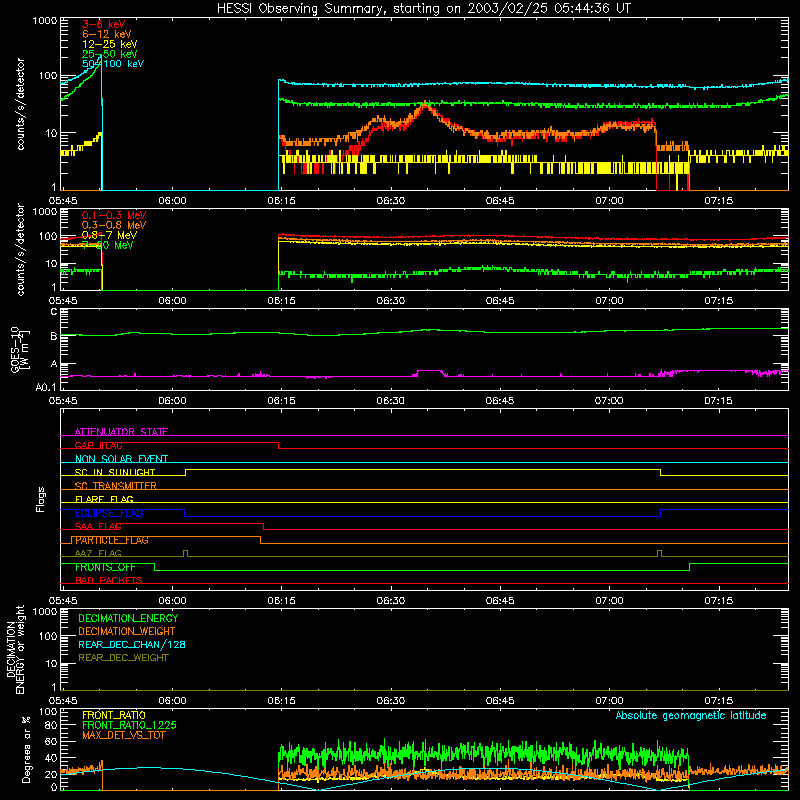Select the 50-100 keV legend label
The width and height of the screenshot is (800, 800).
[113, 64]
